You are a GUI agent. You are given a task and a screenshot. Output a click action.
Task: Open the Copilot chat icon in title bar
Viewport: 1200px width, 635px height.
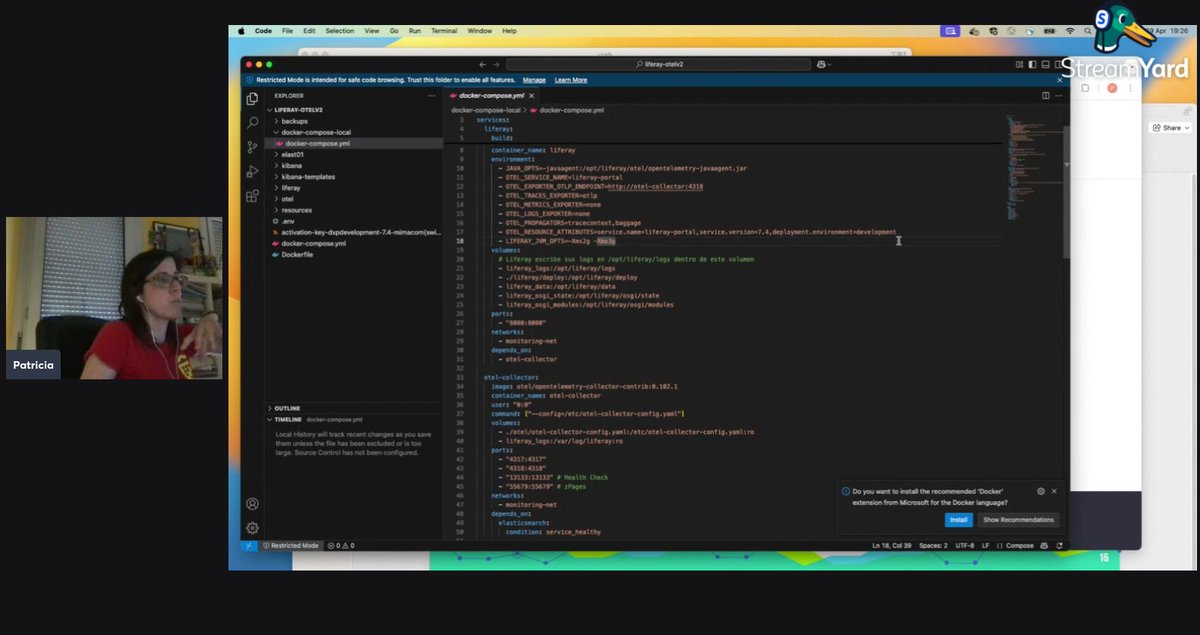pyautogui.click(x=822, y=64)
